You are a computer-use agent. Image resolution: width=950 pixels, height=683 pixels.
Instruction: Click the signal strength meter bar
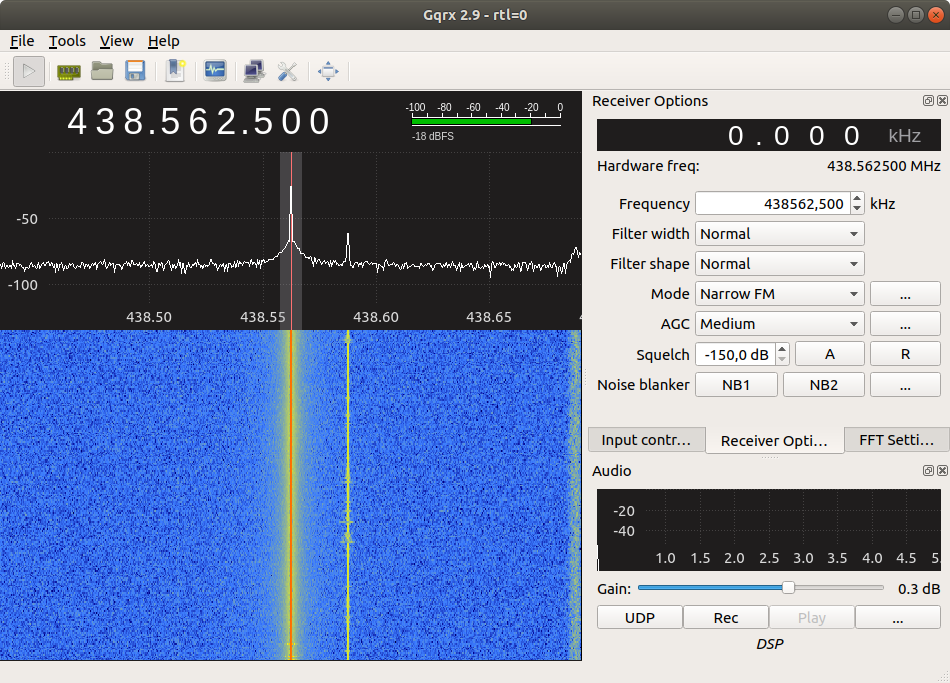486,121
